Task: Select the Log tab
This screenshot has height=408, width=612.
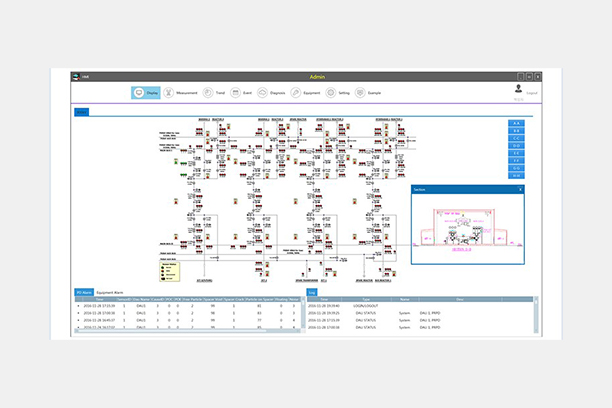Action: tap(311, 292)
